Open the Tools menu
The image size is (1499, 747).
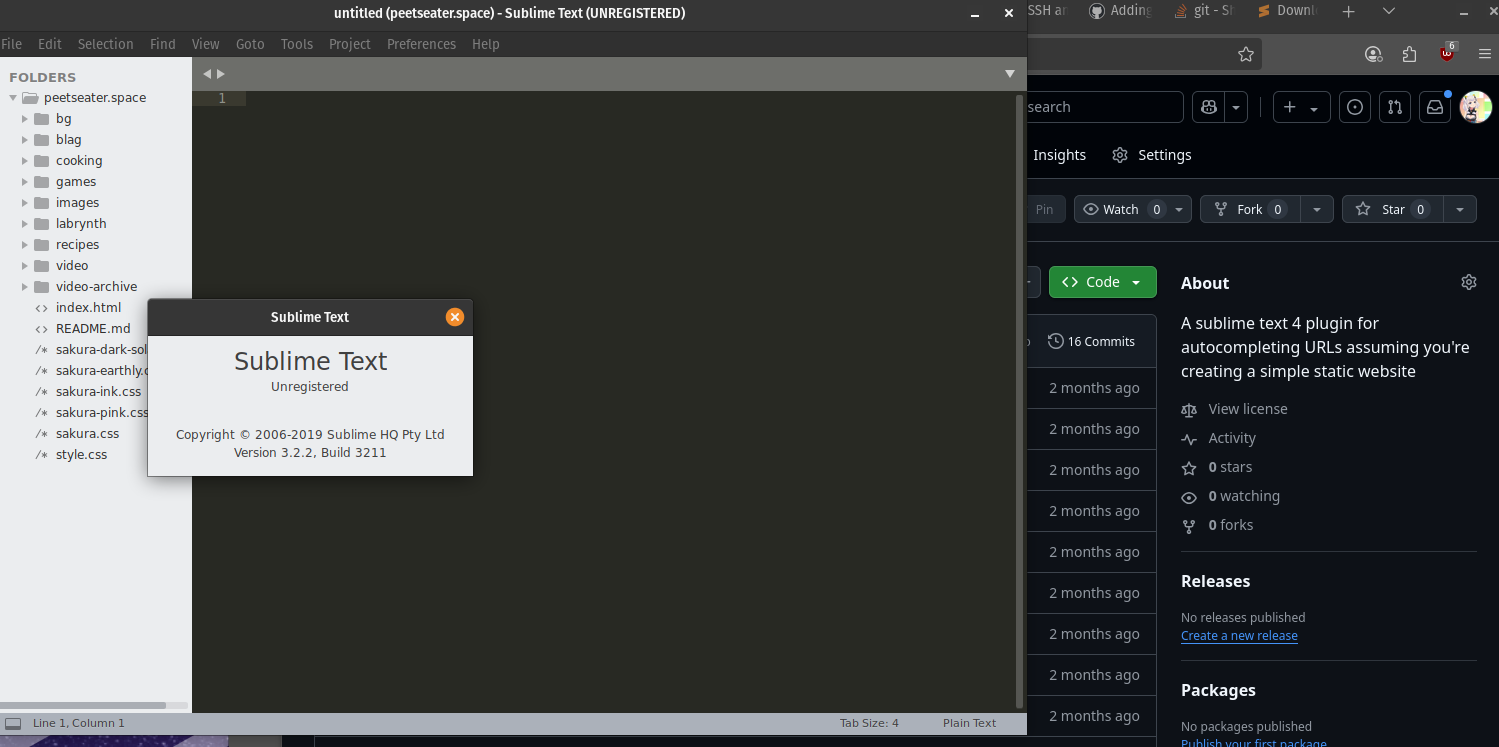(297, 44)
